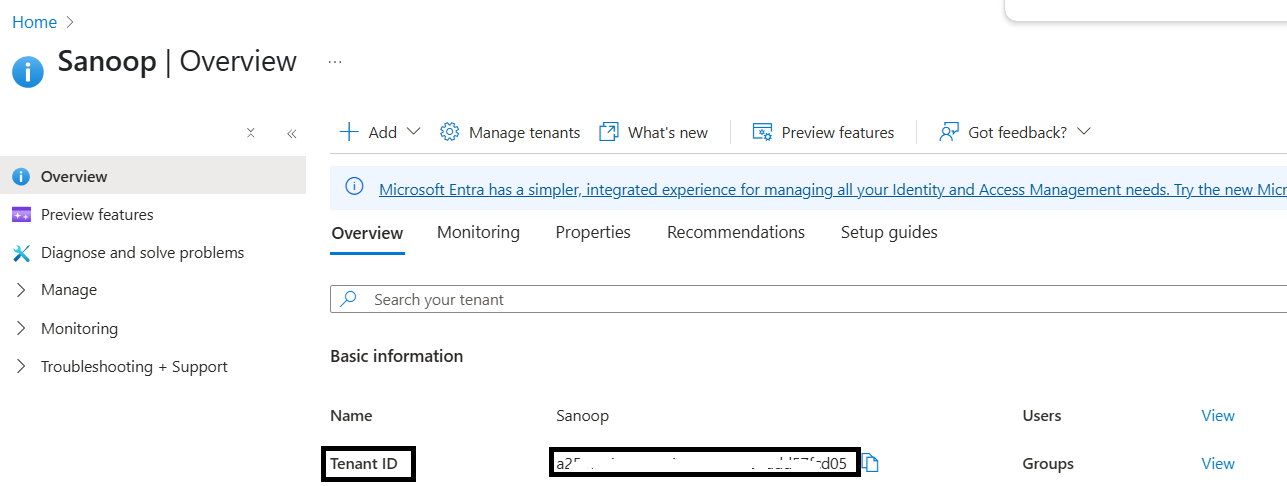This screenshot has height=486, width=1287.
Task: Click the Got feedback? text
Action: [1017, 132]
